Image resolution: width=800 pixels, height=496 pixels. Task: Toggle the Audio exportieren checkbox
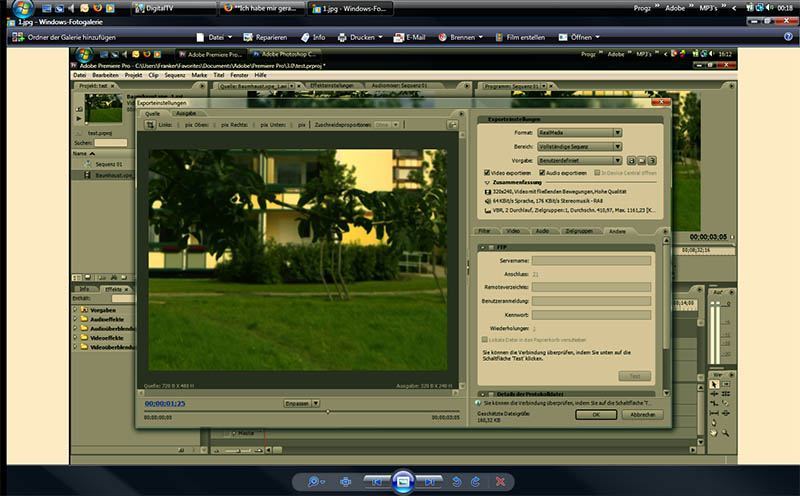click(542, 173)
